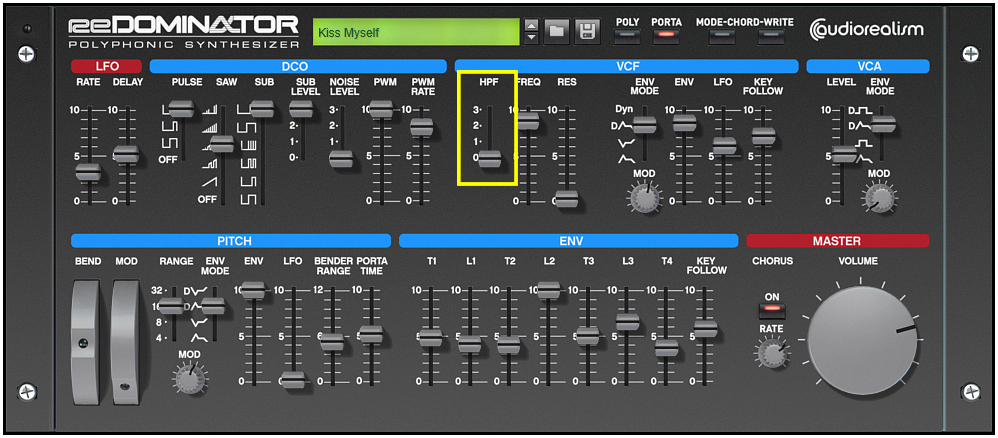
Task: Toggle the PORTA button
Action: [x=666, y=37]
